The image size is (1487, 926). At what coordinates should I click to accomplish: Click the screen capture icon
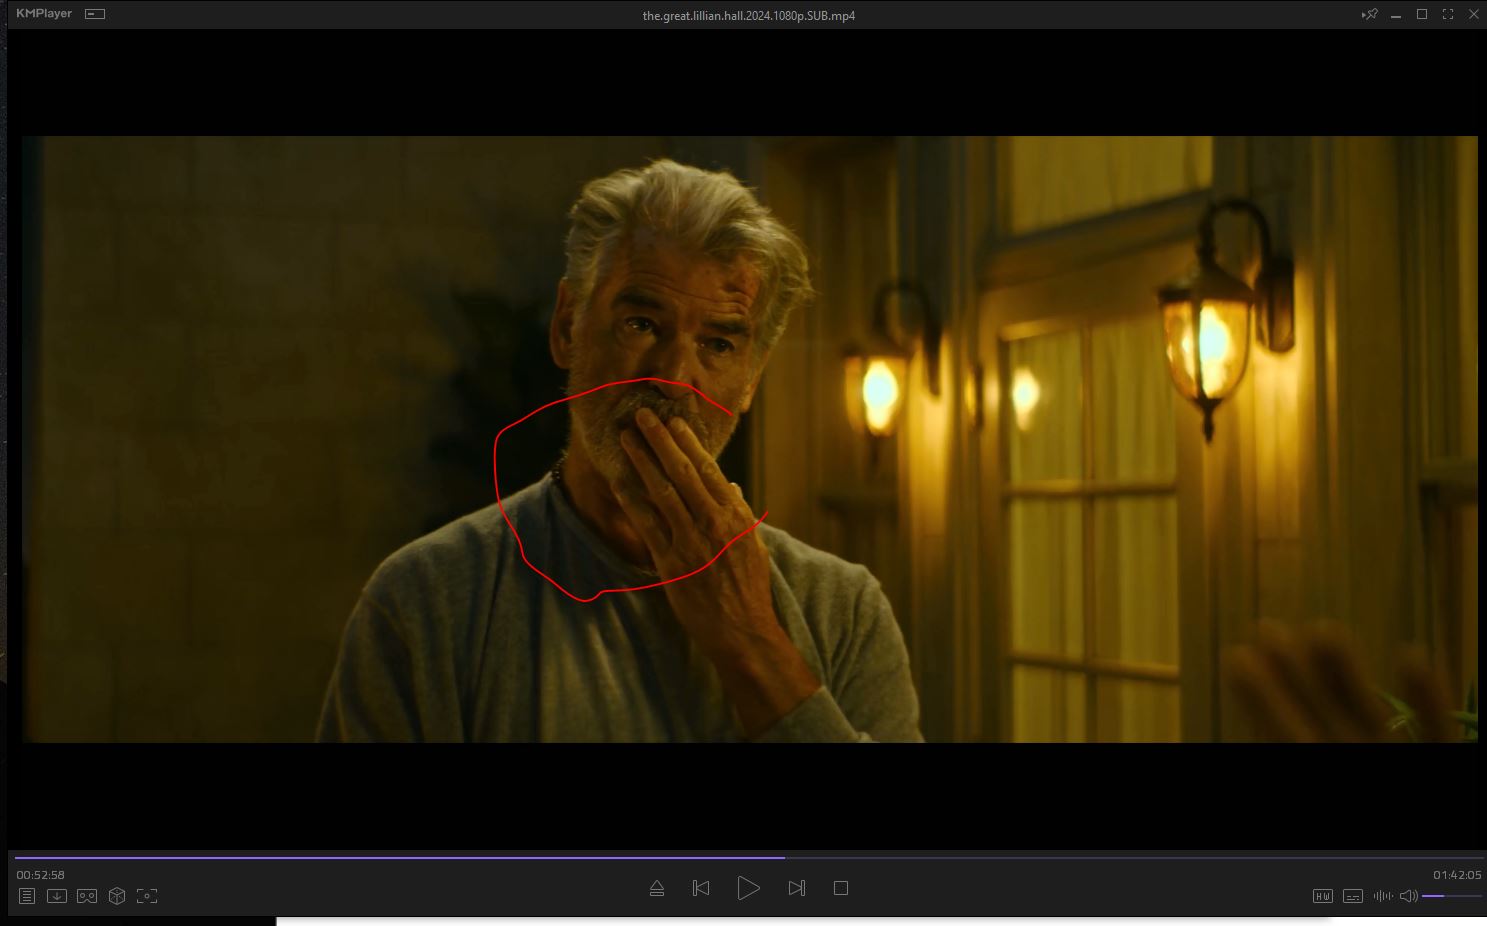click(147, 896)
